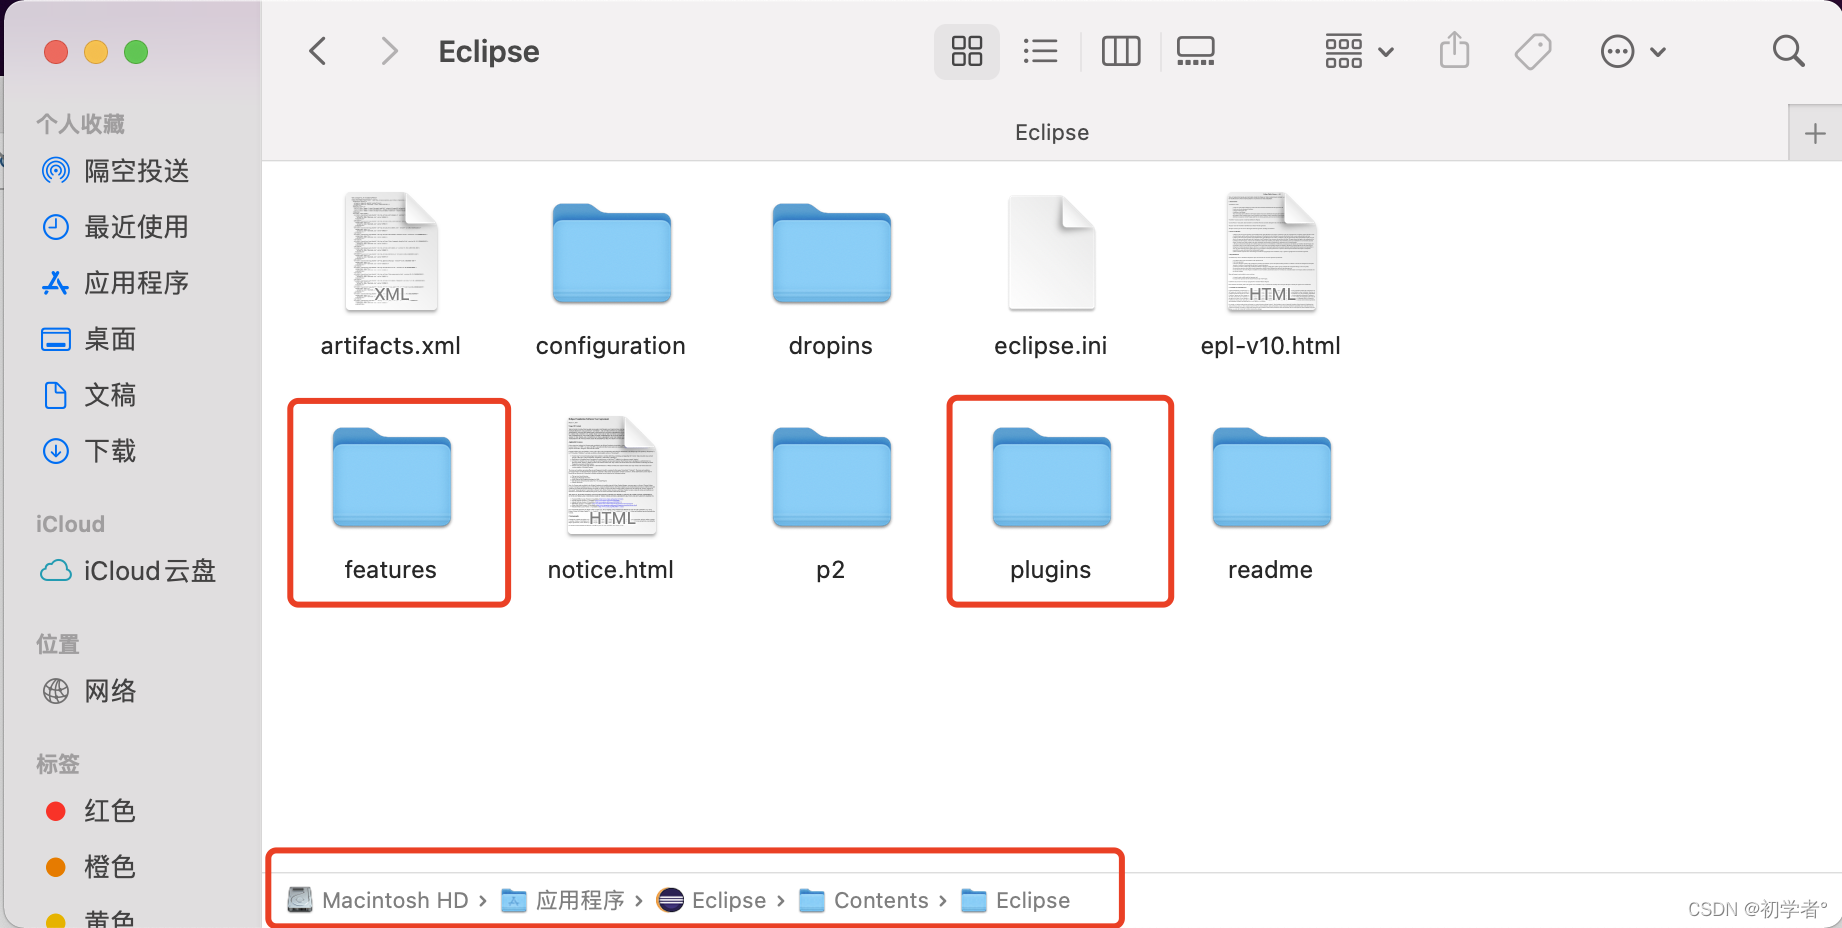
Task: Select the configuration folder icon
Action: 611,254
